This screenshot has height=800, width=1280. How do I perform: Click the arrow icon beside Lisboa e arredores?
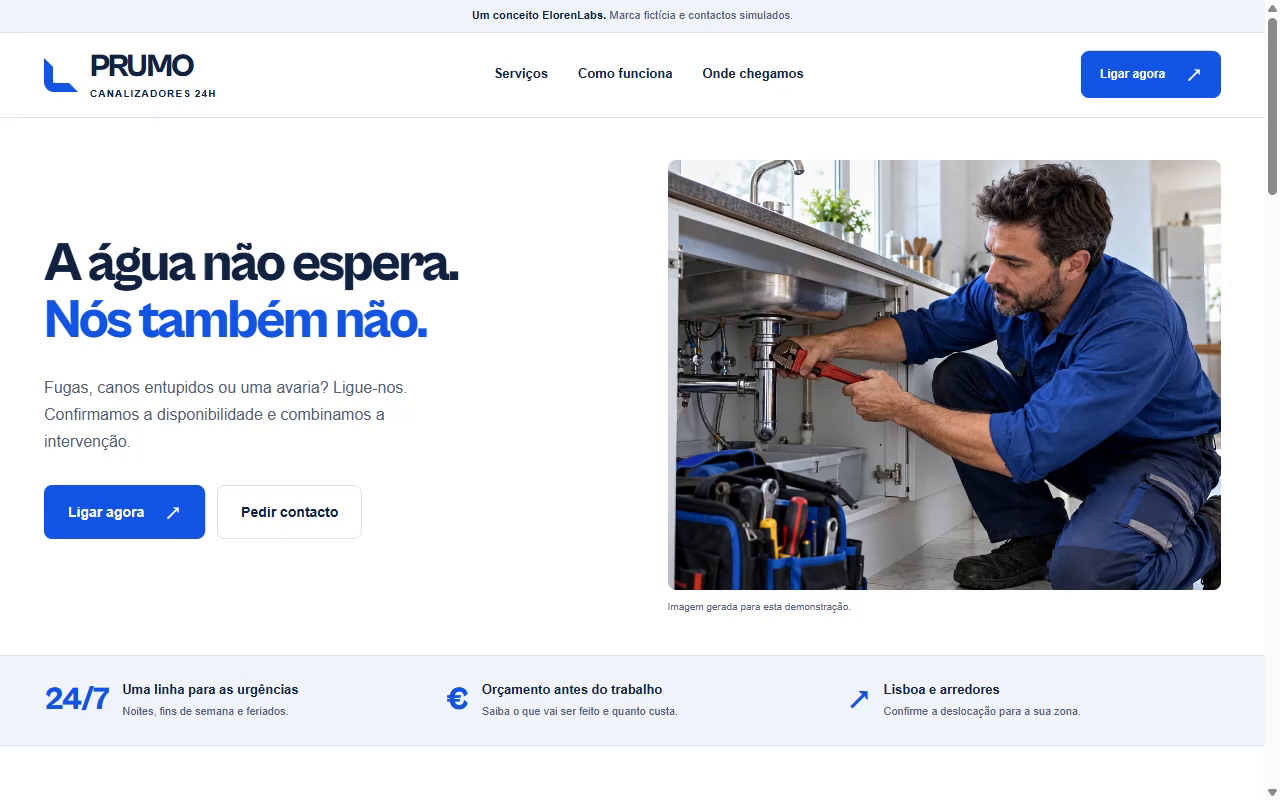tap(859, 699)
